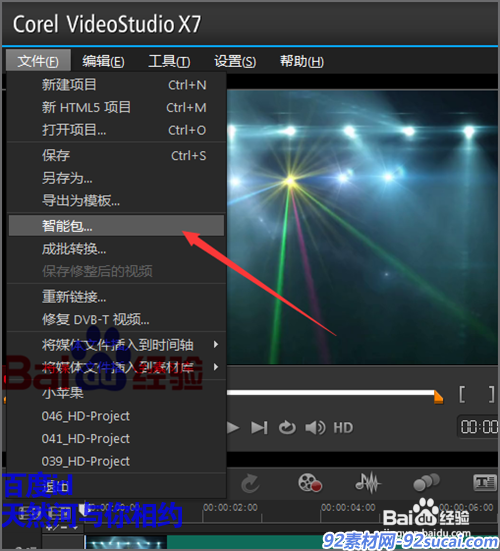
Task: Expand 将媒体文件插入到时间轴 submenu arrow
Action: (x=216, y=345)
